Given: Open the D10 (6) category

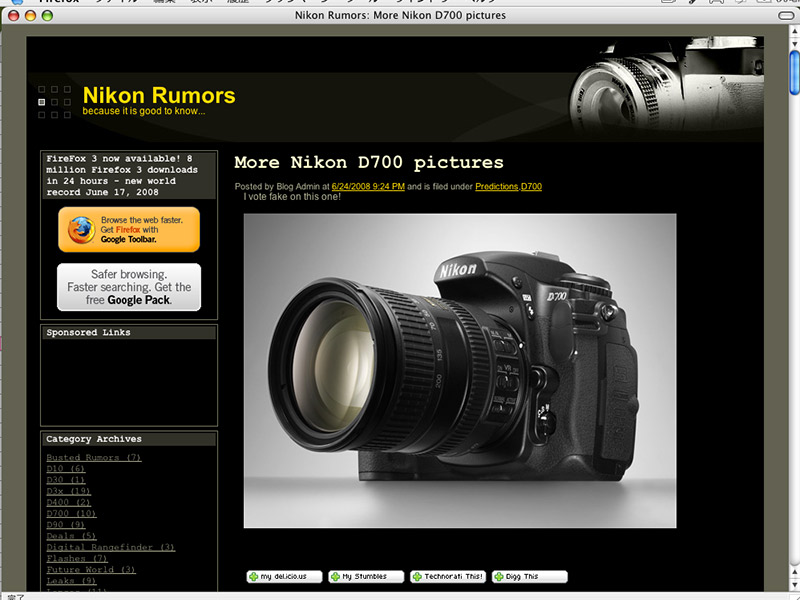Looking at the screenshot, I should (x=65, y=469).
